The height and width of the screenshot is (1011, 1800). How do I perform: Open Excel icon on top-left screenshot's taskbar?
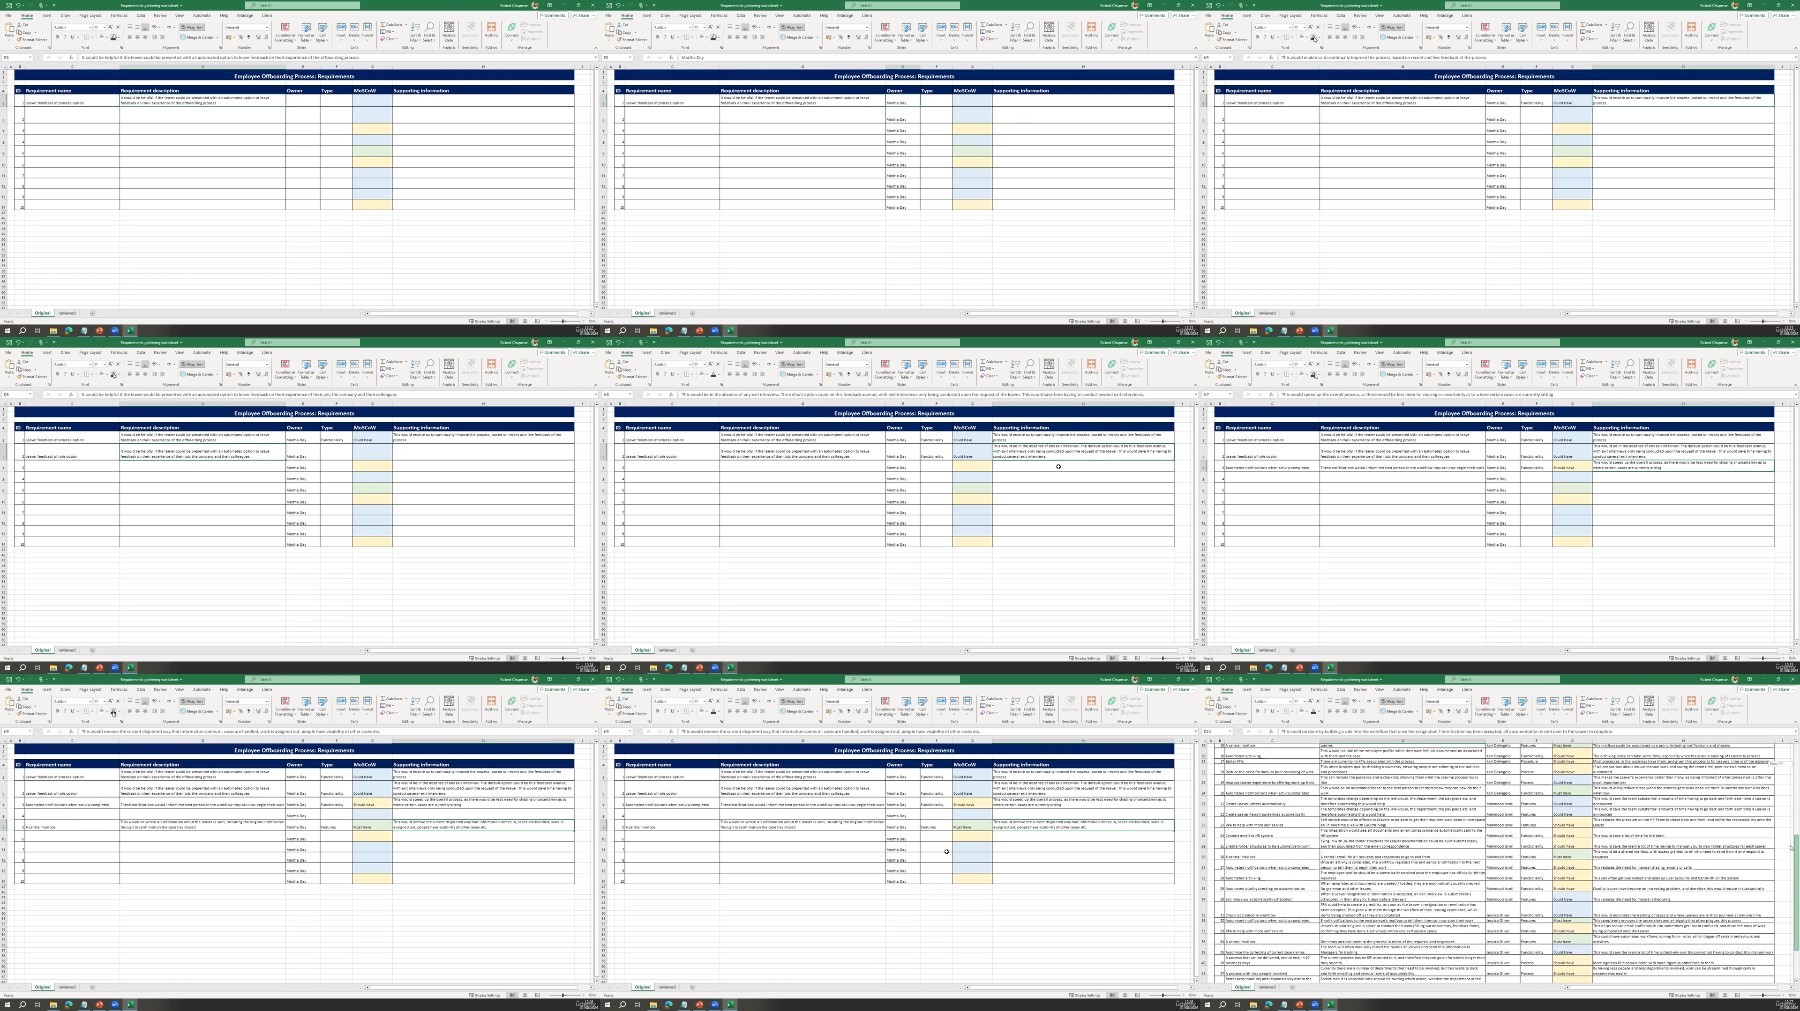[x=130, y=331]
